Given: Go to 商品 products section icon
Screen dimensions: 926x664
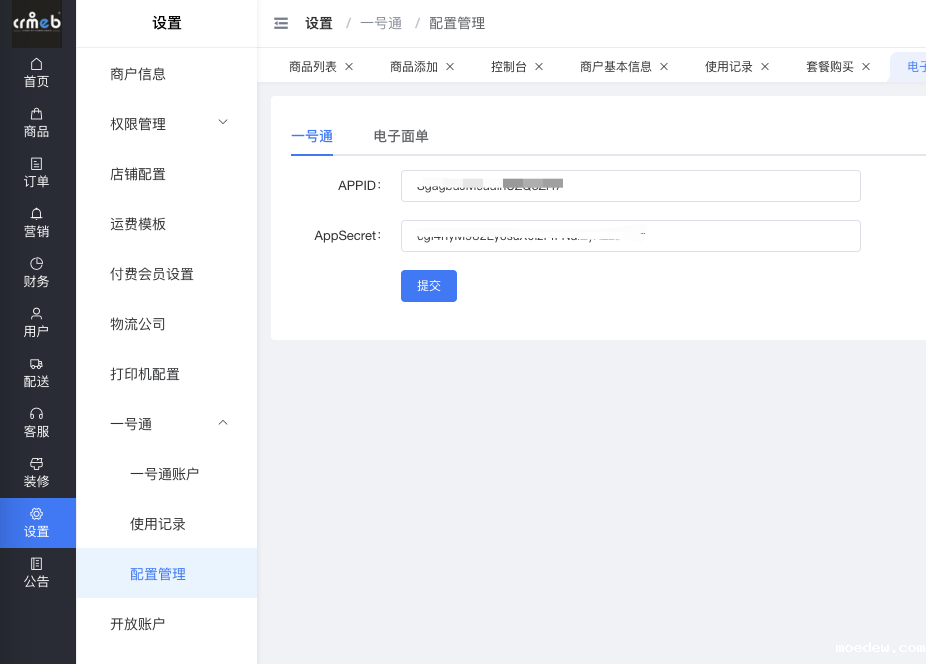Looking at the screenshot, I should (x=37, y=114).
